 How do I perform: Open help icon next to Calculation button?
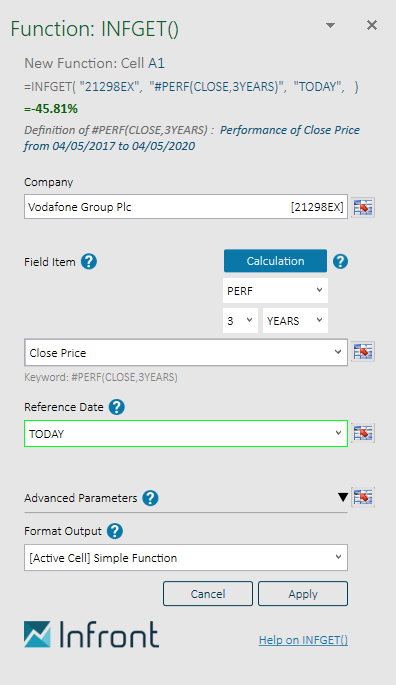click(340, 262)
